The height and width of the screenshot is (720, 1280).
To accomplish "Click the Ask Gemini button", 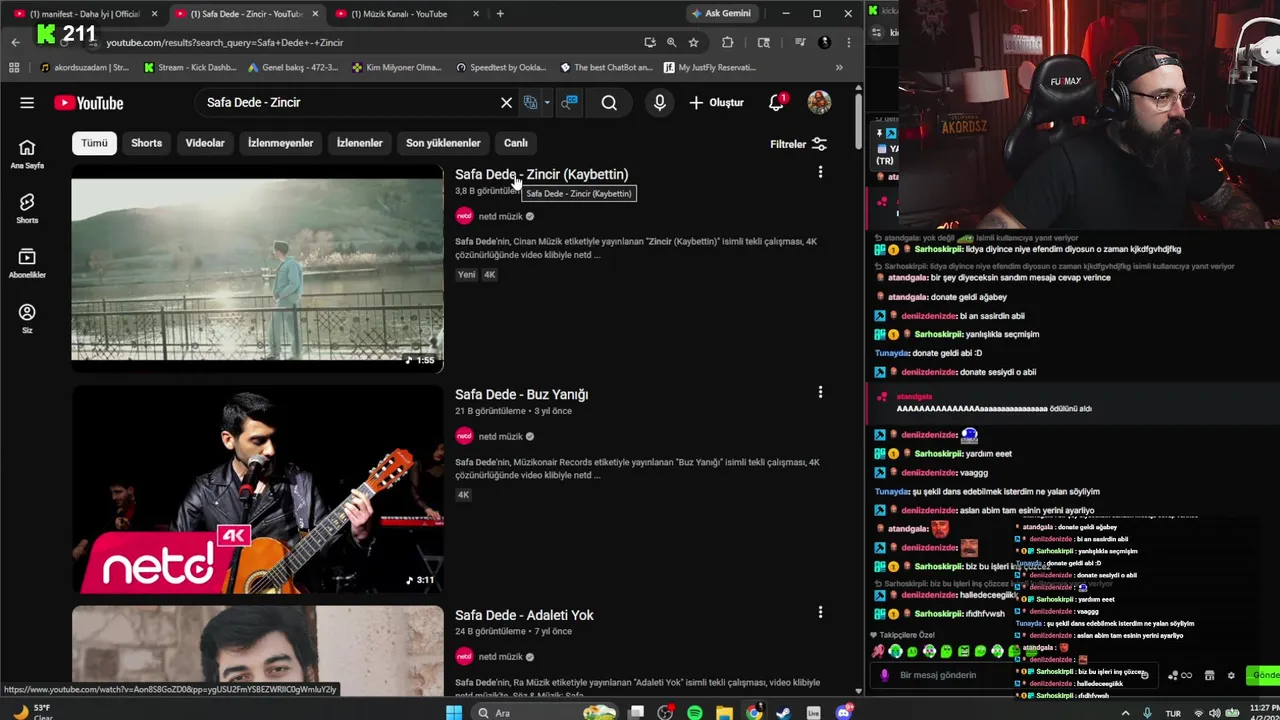I will pyautogui.click(x=721, y=13).
